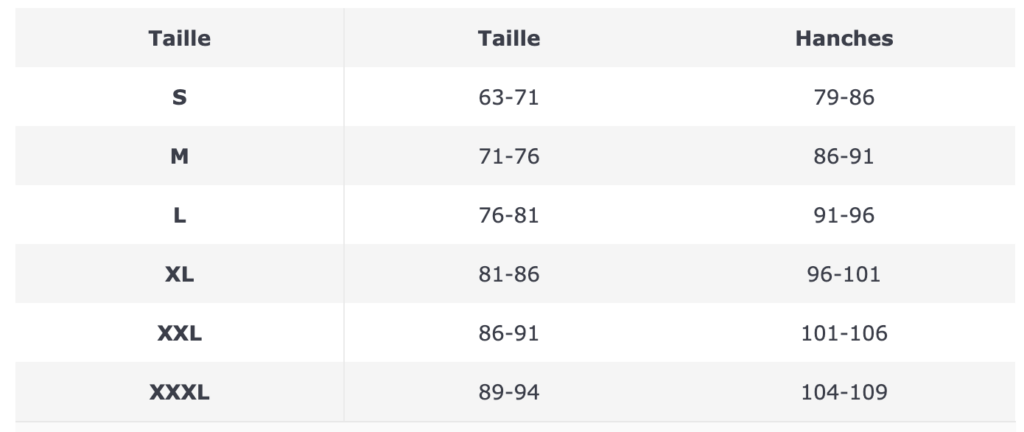Screen dimensions: 1024x432
Task: Click the 86-91 value in M row
Action: point(844,157)
